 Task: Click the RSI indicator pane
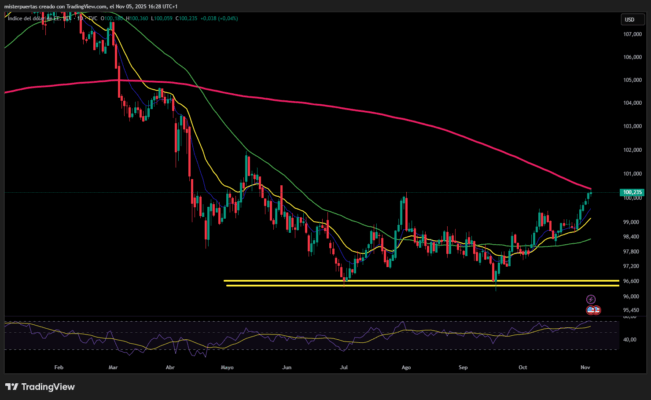point(300,334)
